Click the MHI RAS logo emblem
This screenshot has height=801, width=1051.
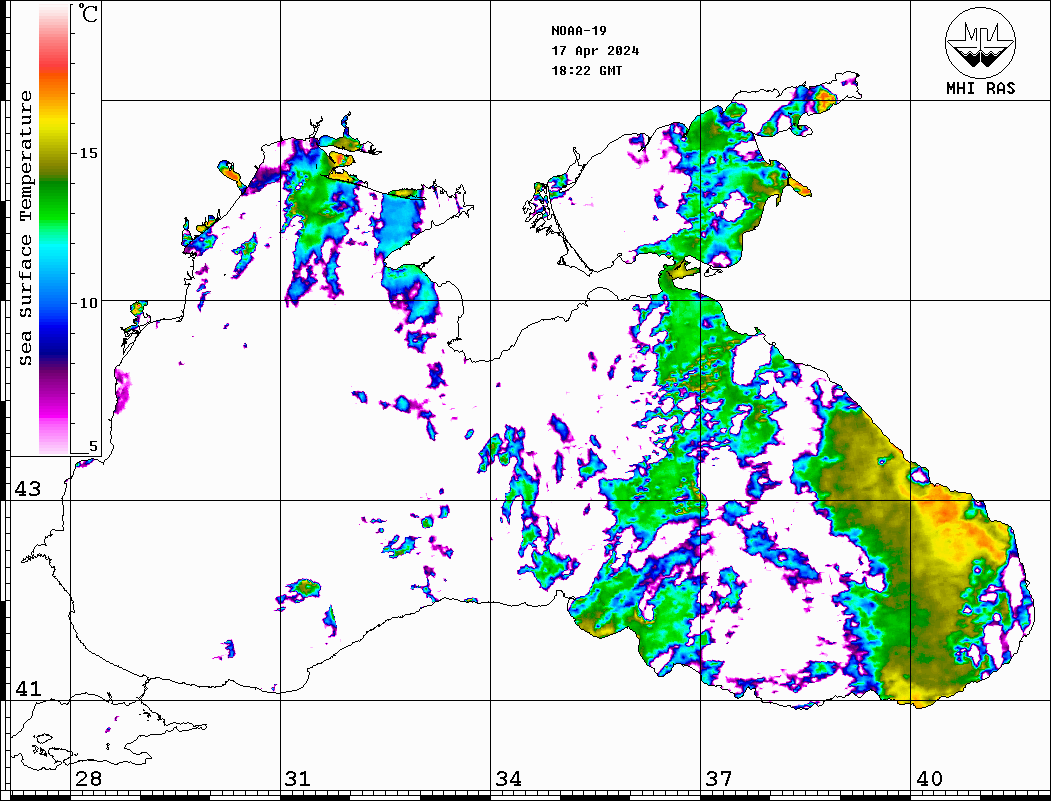click(980, 42)
